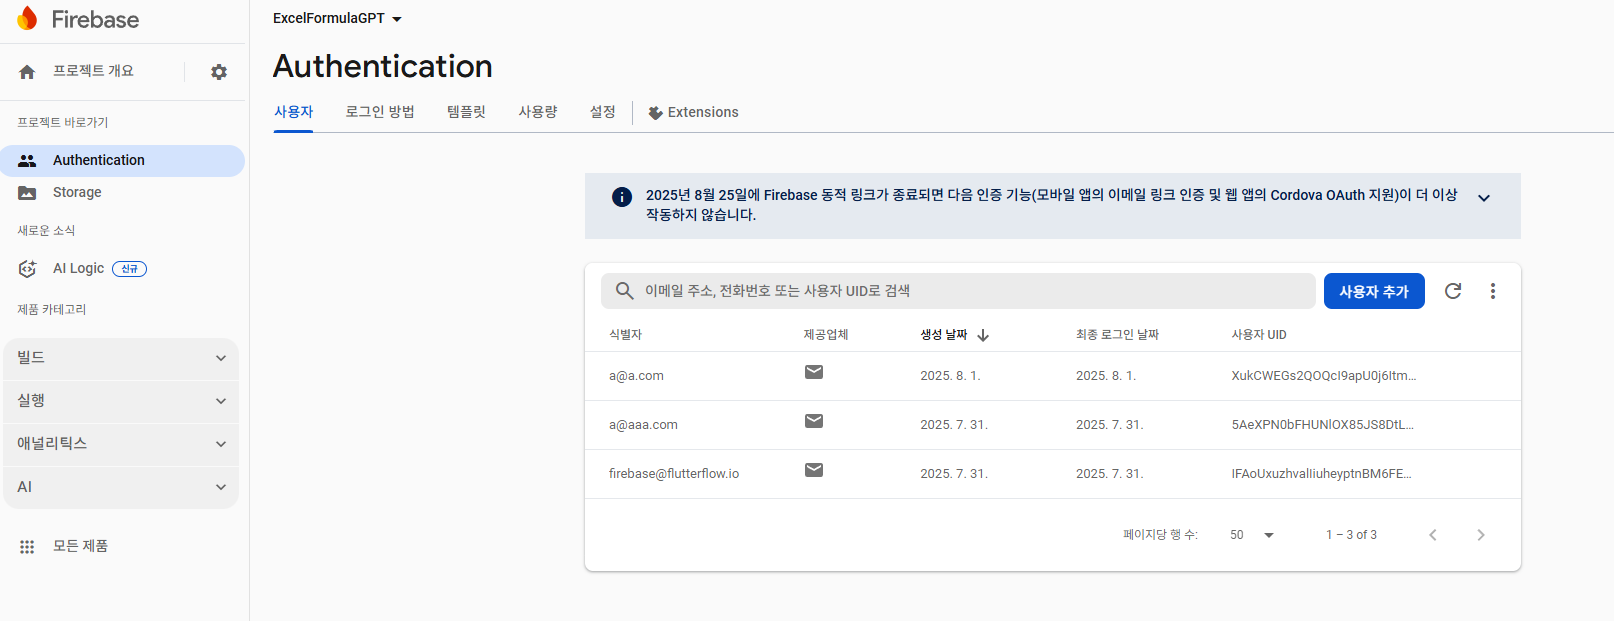Click the 식별자 column header
The image size is (1614, 621).
pyautogui.click(x=625, y=335)
